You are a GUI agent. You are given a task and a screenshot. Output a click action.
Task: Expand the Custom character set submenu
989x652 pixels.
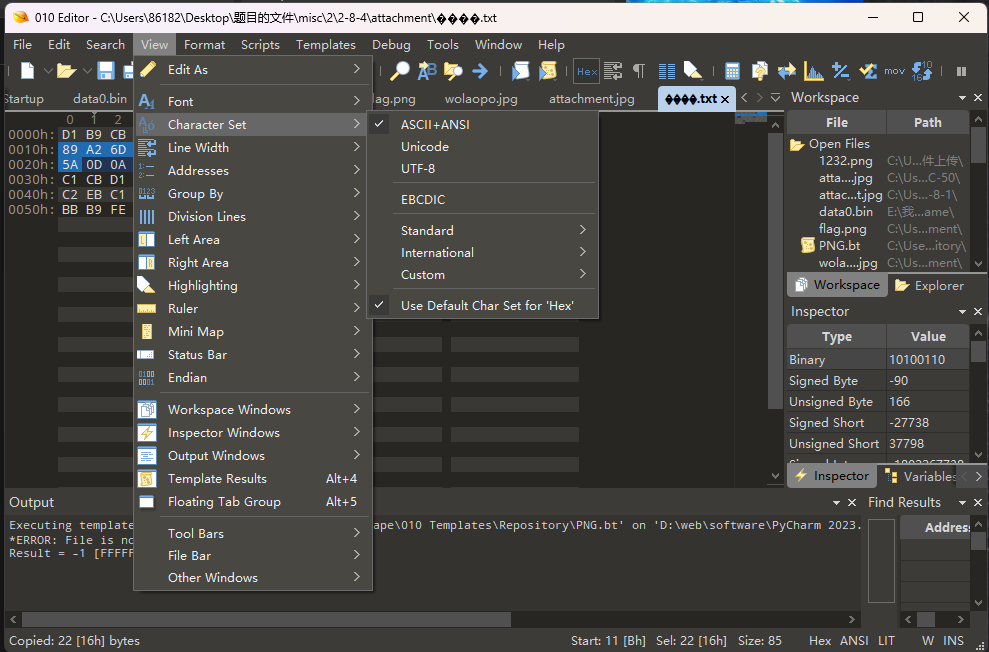coord(483,274)
